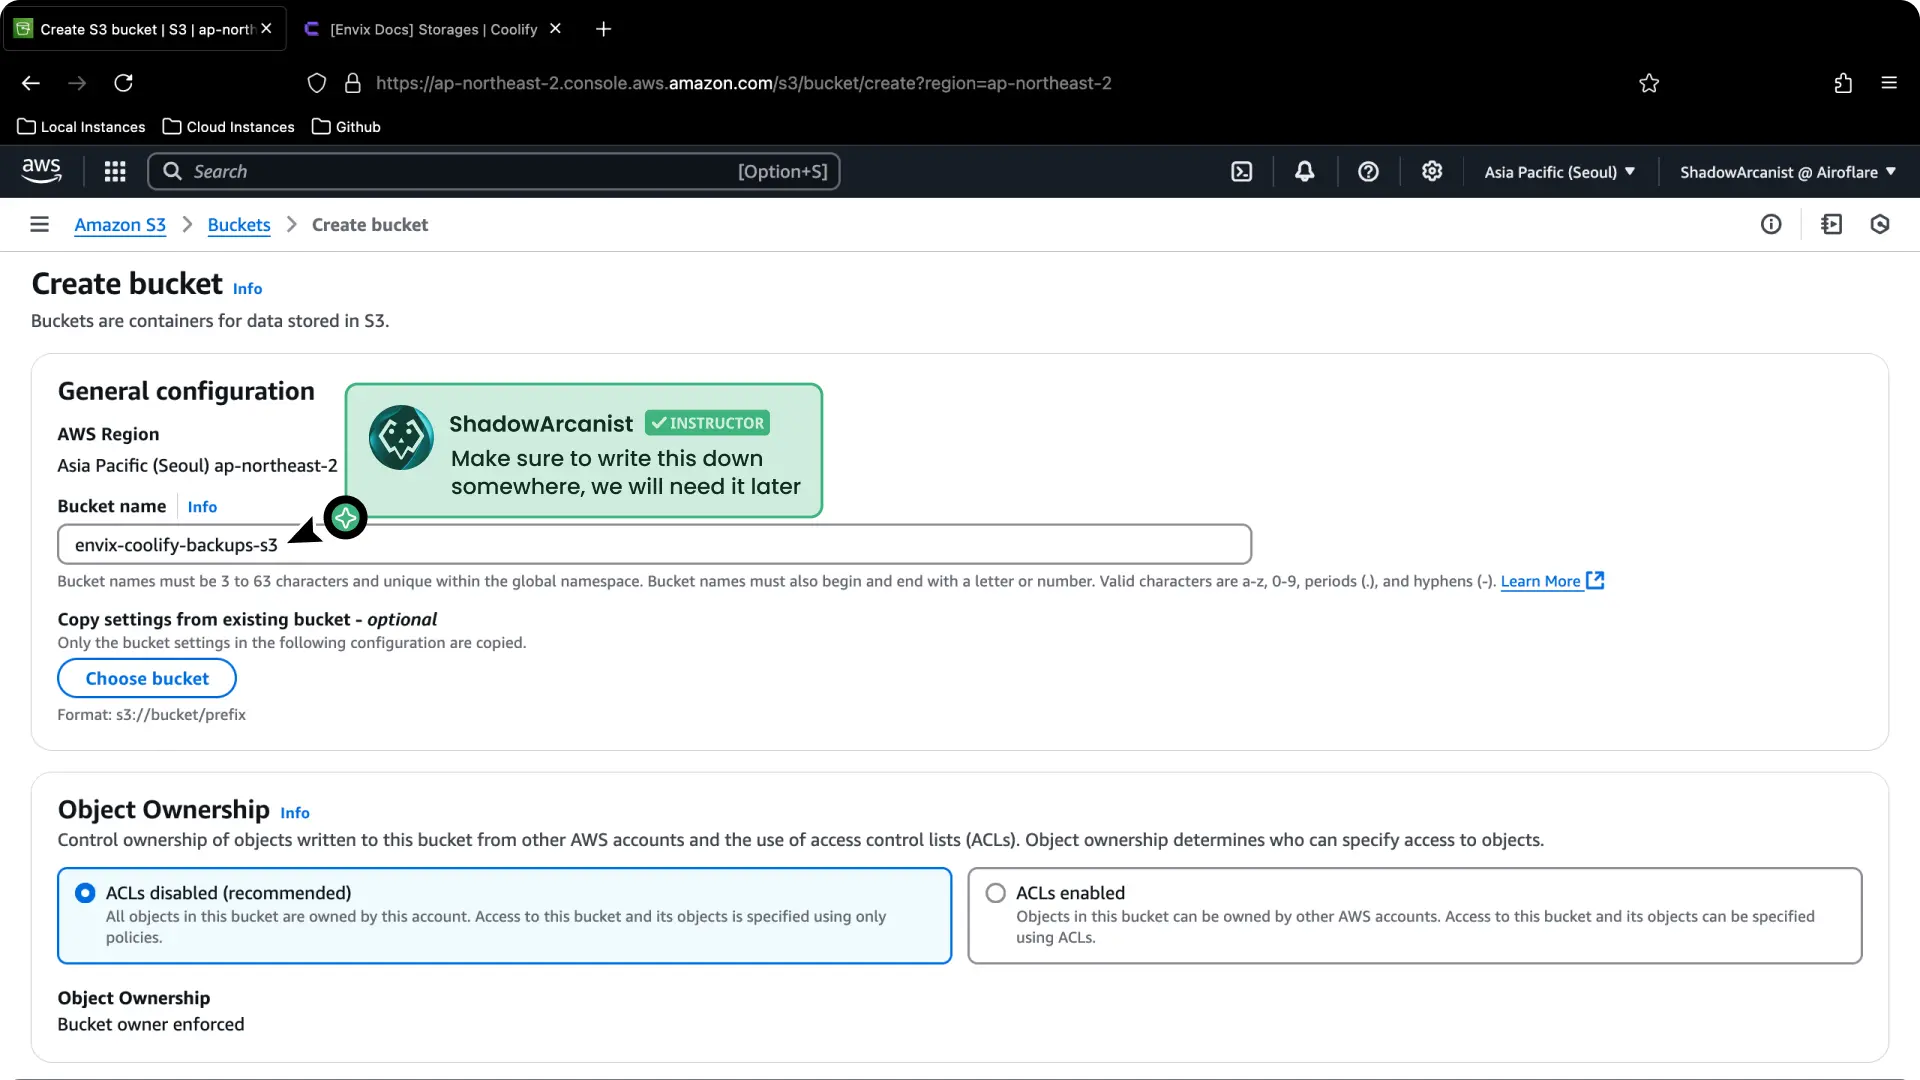Open the Asia Pacific (Seoul) region dropdown
Viewport: 1920px width, 1080px height.
coord(1559,171)
